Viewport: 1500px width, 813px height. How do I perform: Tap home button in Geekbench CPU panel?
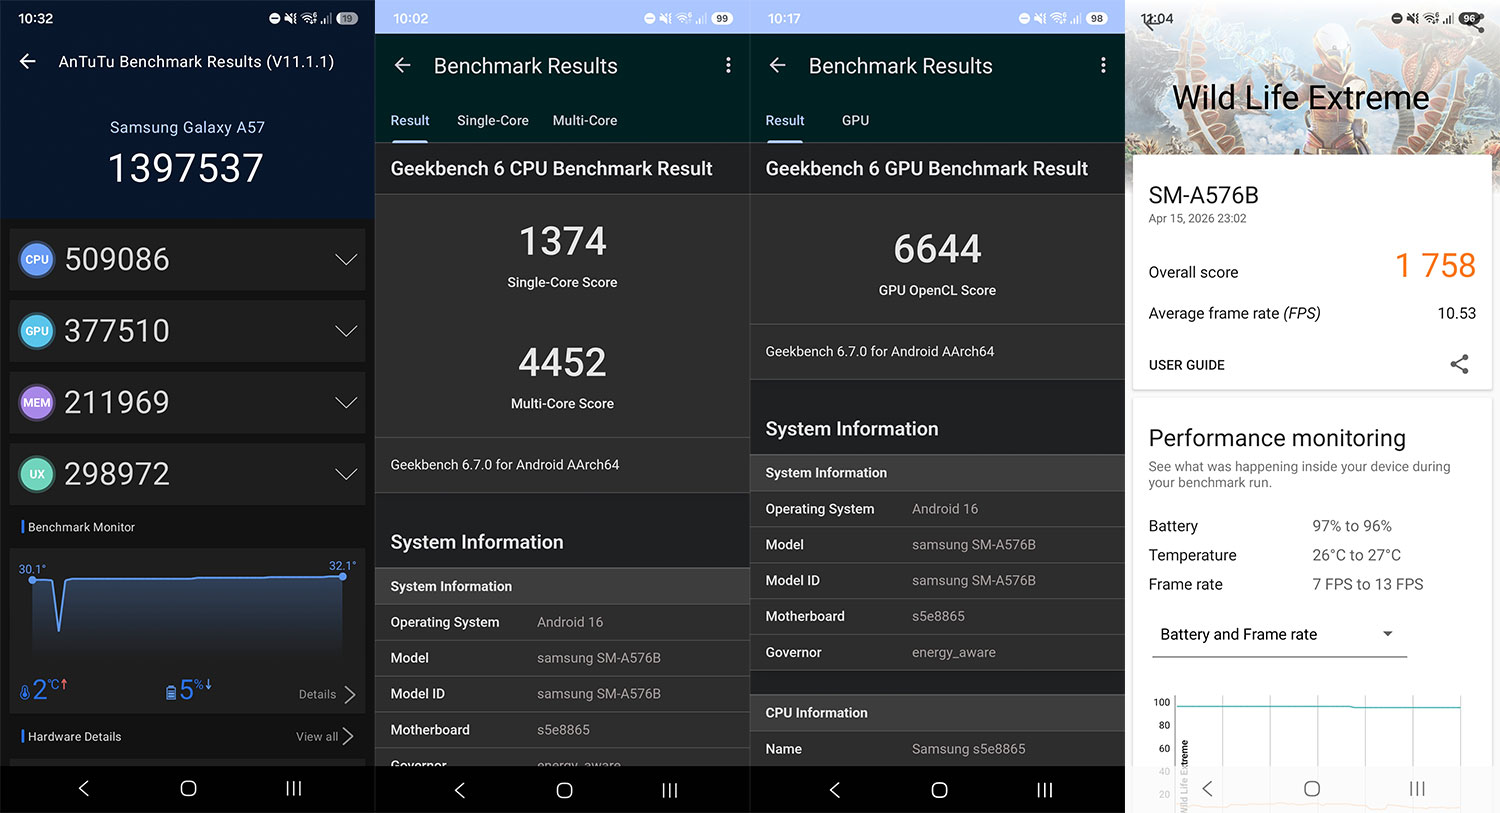564,790
